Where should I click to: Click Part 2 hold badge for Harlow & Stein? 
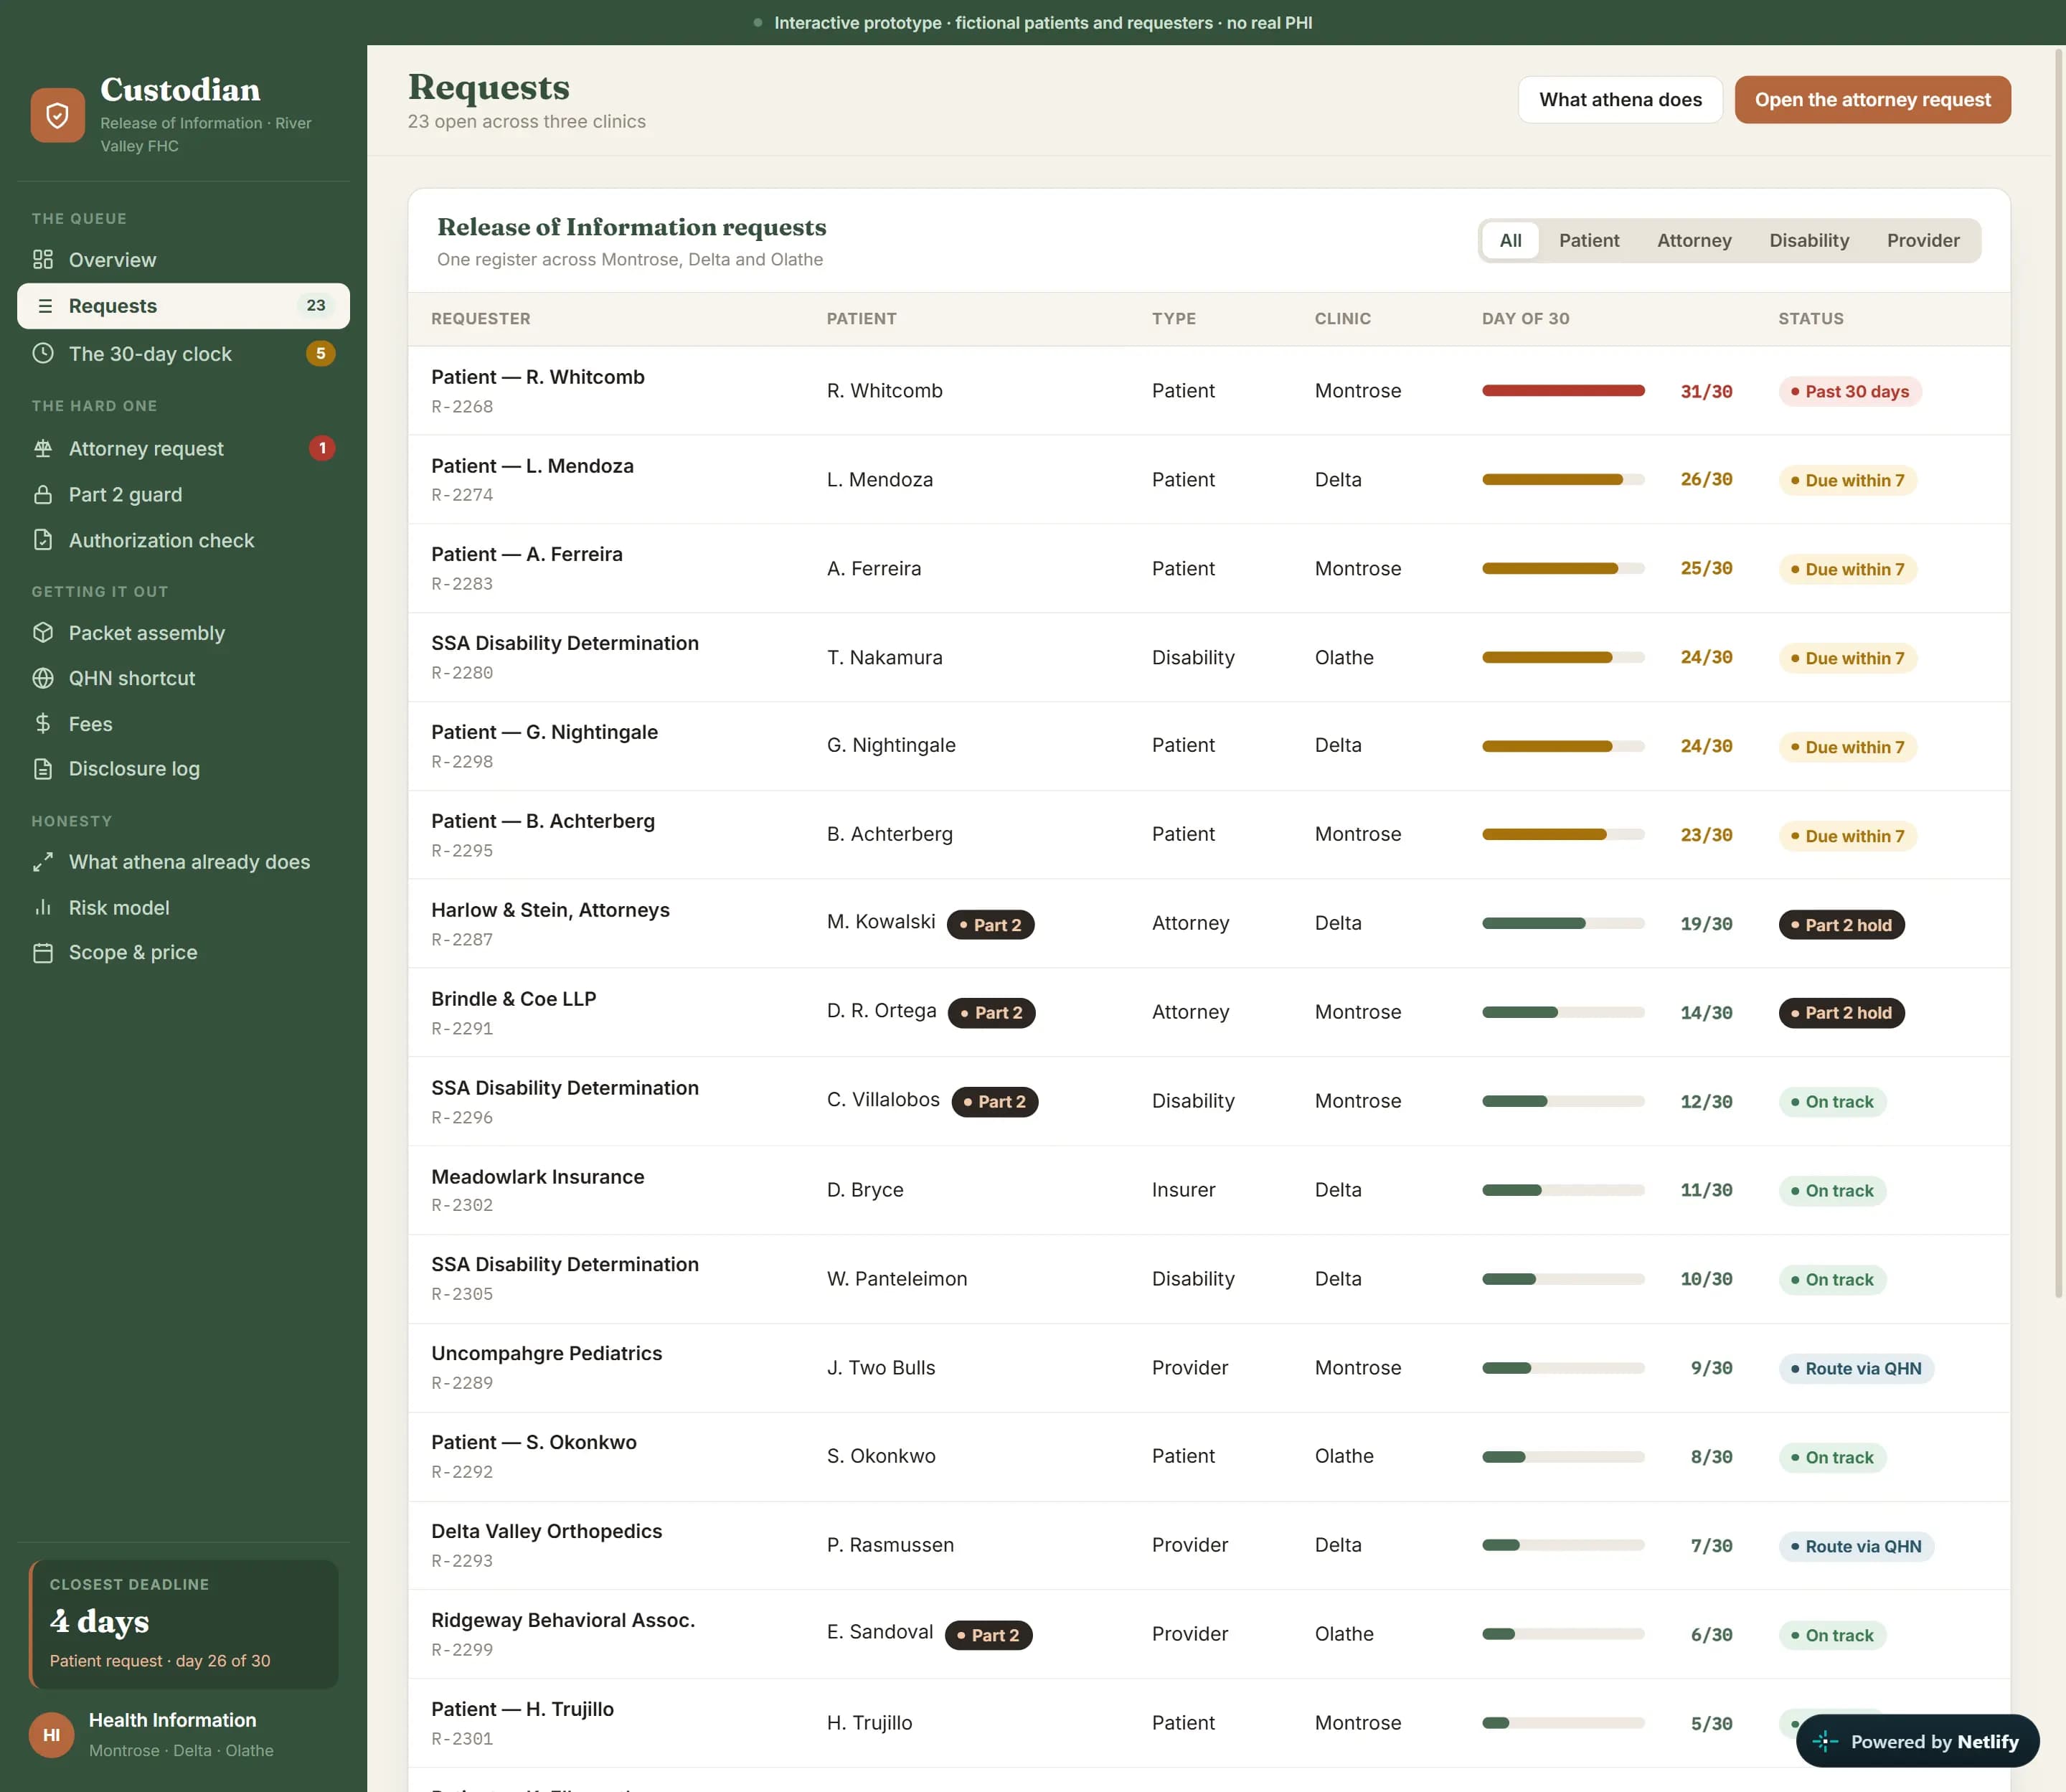[1841, 925]
